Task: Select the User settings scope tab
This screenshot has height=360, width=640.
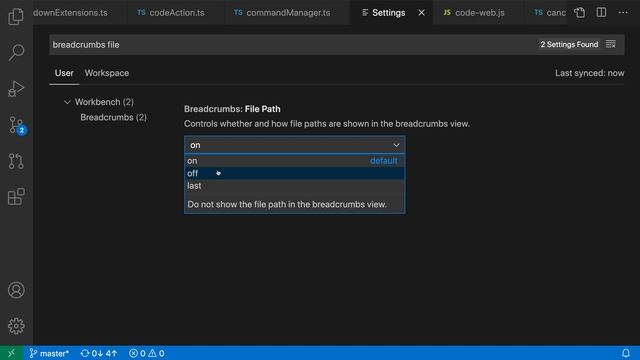Action: pyautogui.click(x=64, y=73)
